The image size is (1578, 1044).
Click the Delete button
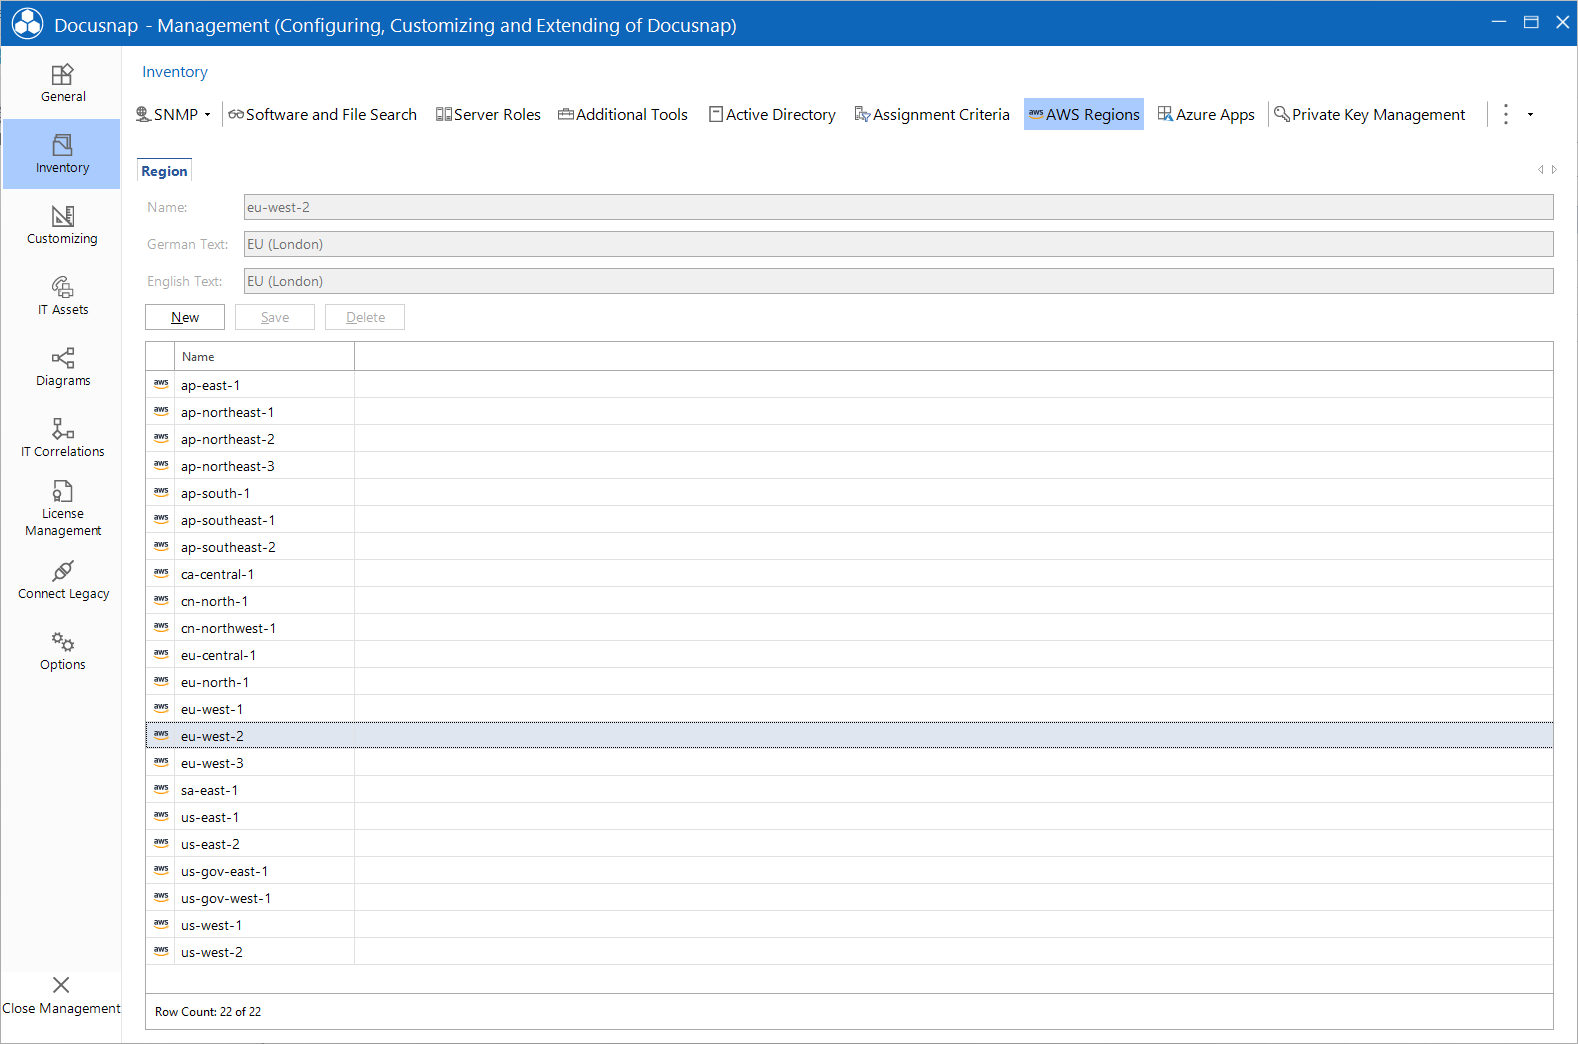coord(365,317)
